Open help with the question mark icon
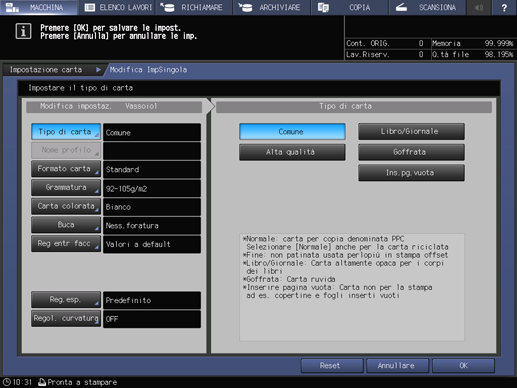Image resolution: width=517 pixels, height=388 pixels. (x=504, y=7)
